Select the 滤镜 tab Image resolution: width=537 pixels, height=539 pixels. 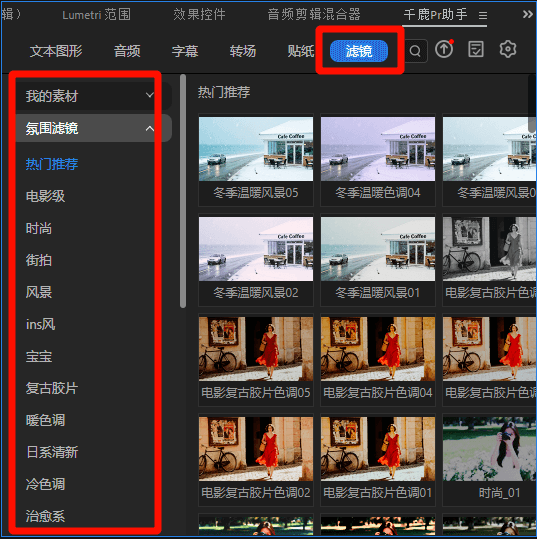point(359,51)
